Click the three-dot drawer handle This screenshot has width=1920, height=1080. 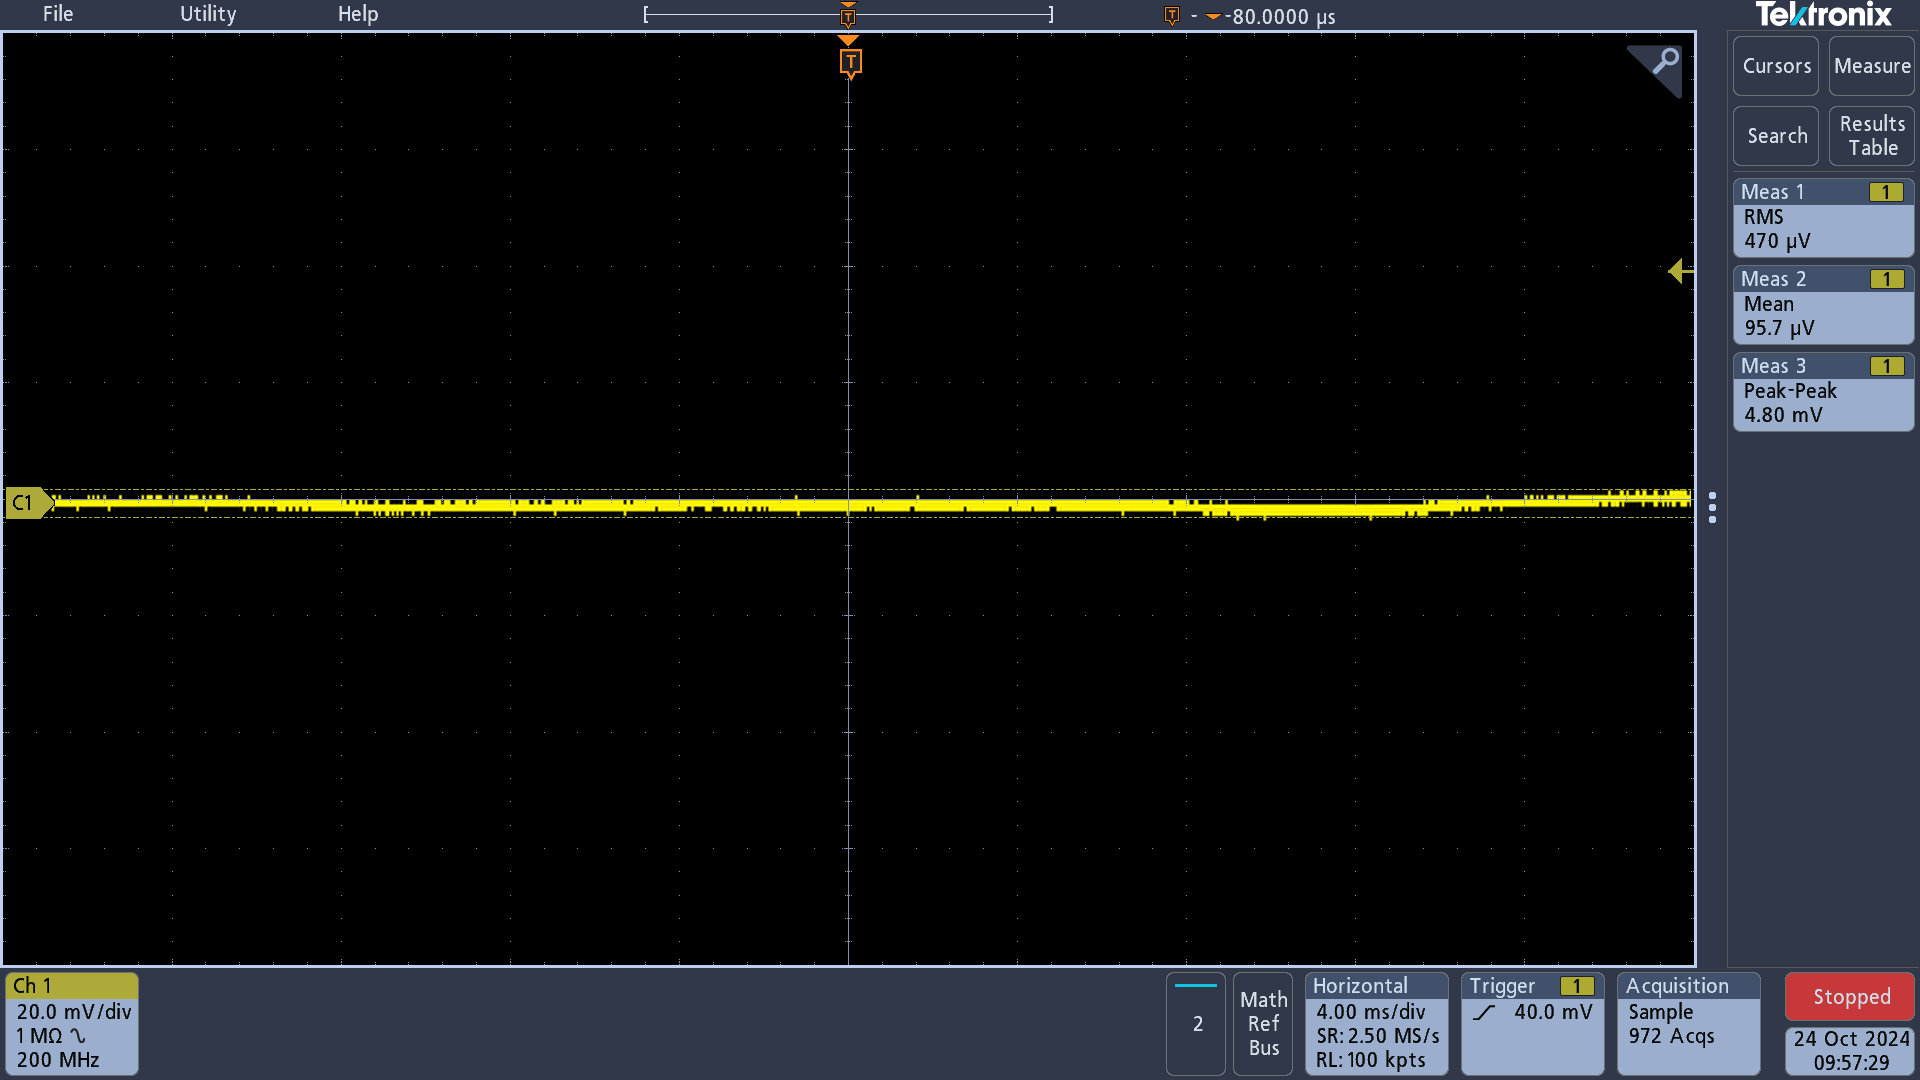[x=1713, y=508]
